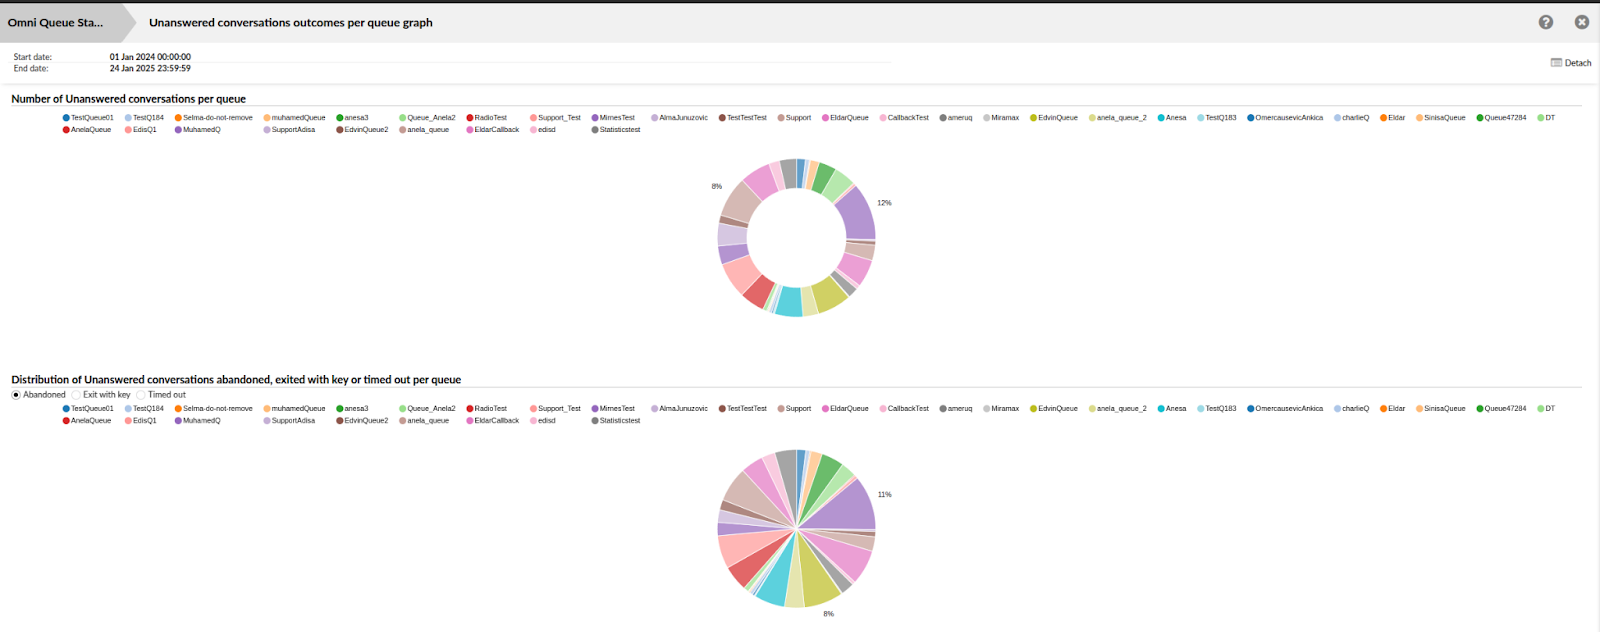Hide Support in the pie chart legend
The width and height of the screenshot is (1600, 632).
(794, 409)
